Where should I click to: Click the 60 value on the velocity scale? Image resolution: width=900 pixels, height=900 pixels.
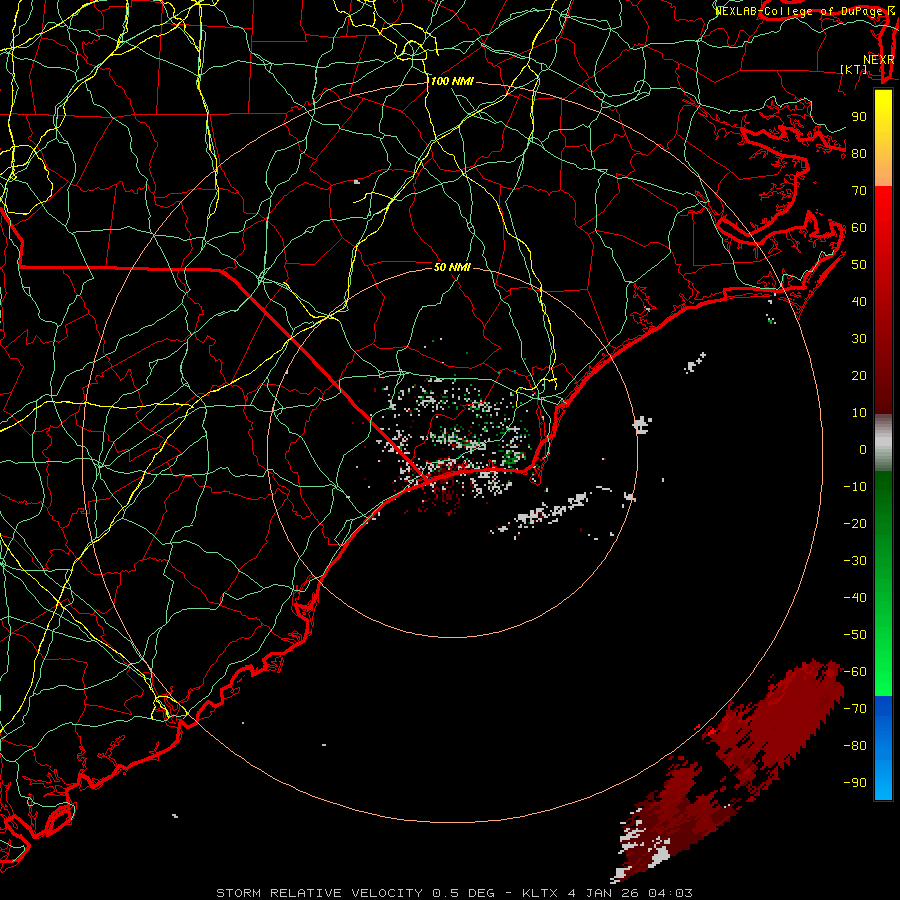(x=859, y=227)
